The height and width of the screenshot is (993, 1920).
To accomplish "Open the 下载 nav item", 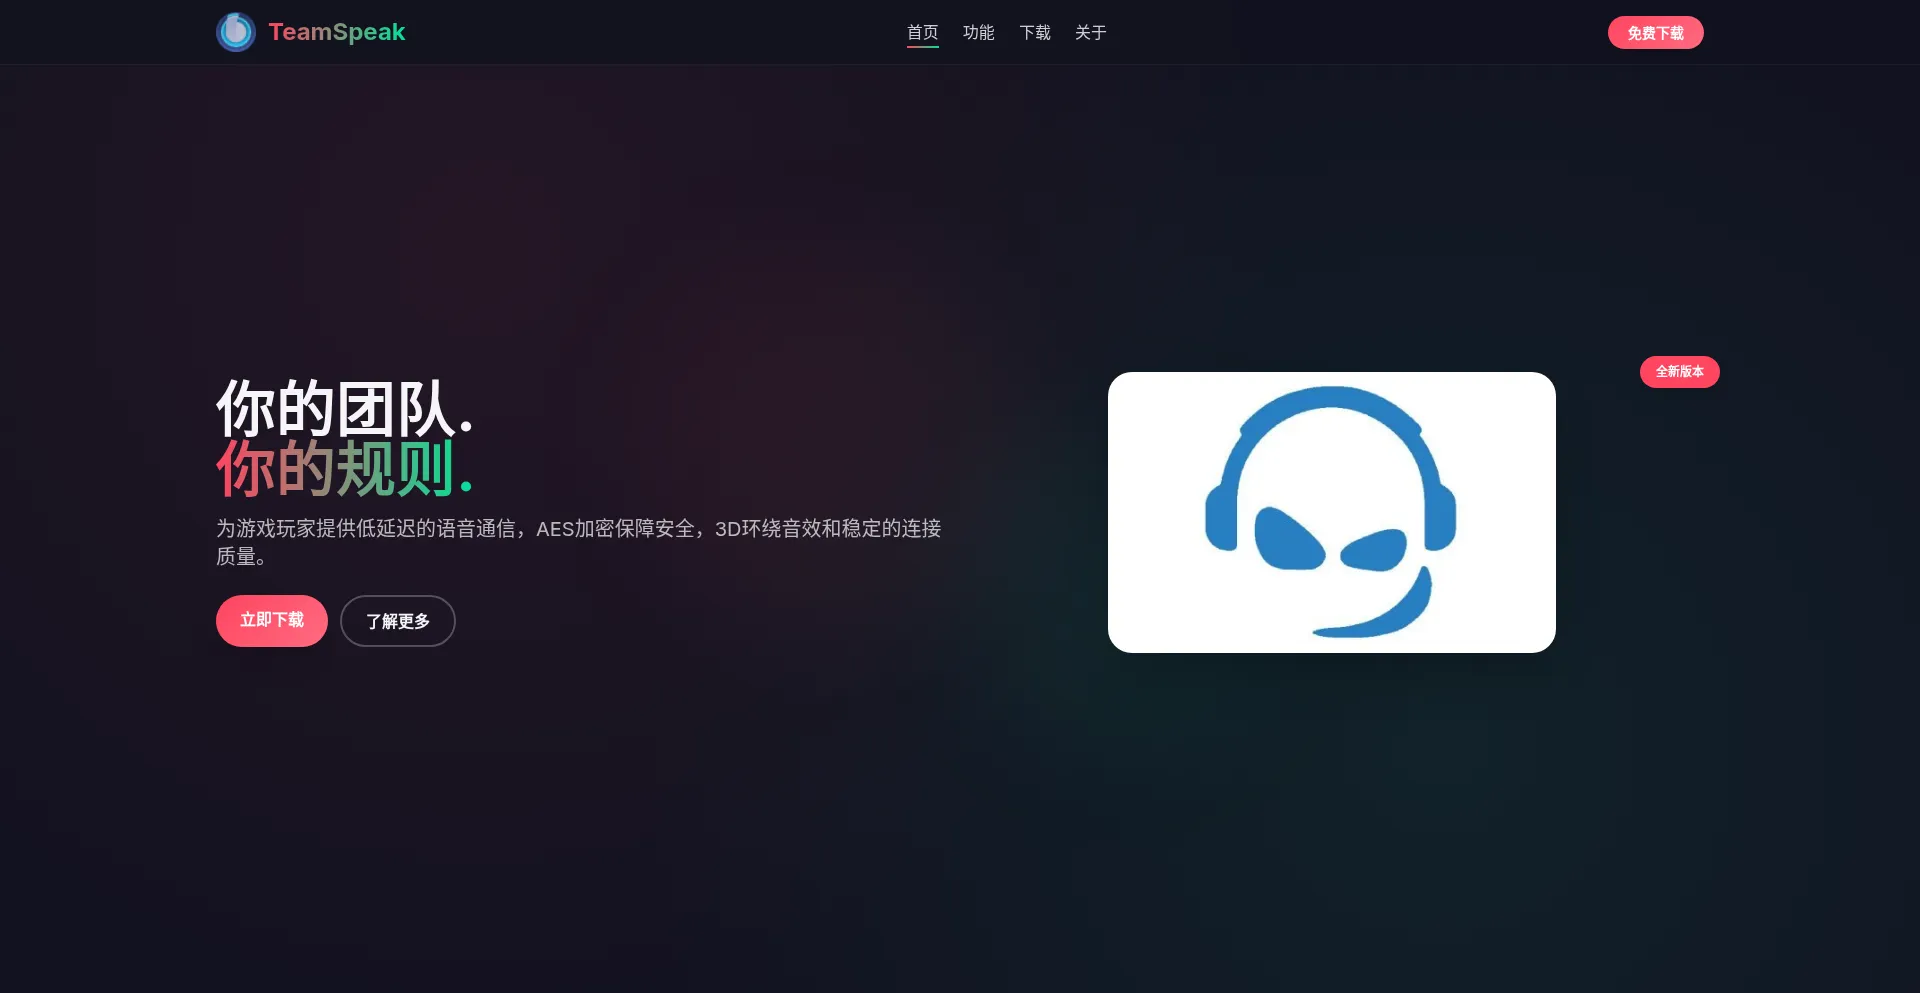I will point(1034,33).
